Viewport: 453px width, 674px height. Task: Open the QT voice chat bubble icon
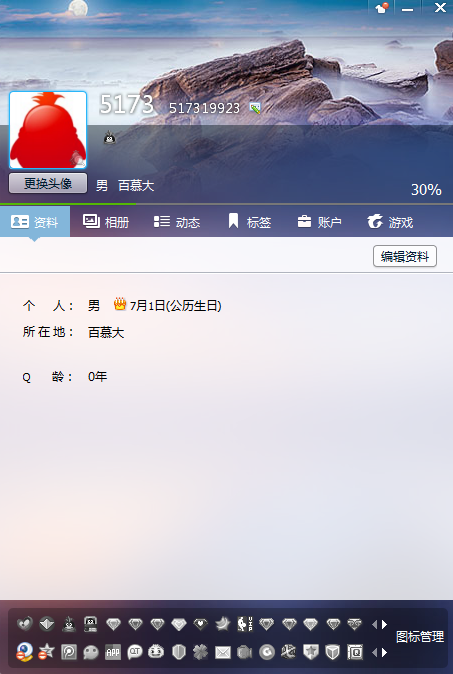point(135,653)
